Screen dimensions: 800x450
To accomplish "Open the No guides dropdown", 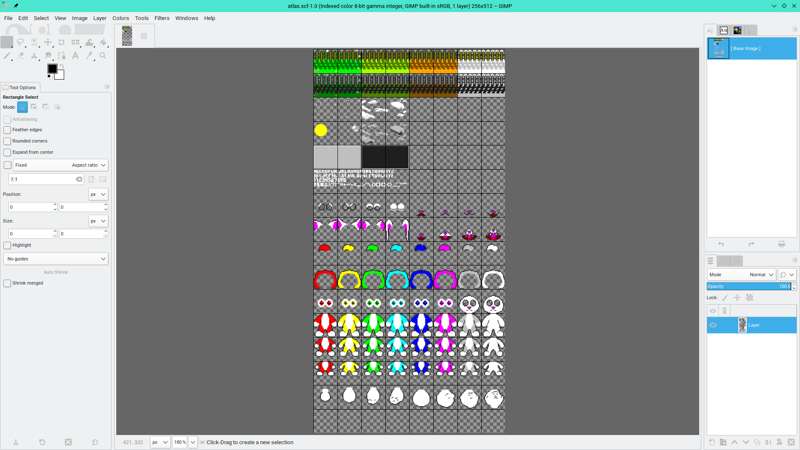I will pos(56,259).
